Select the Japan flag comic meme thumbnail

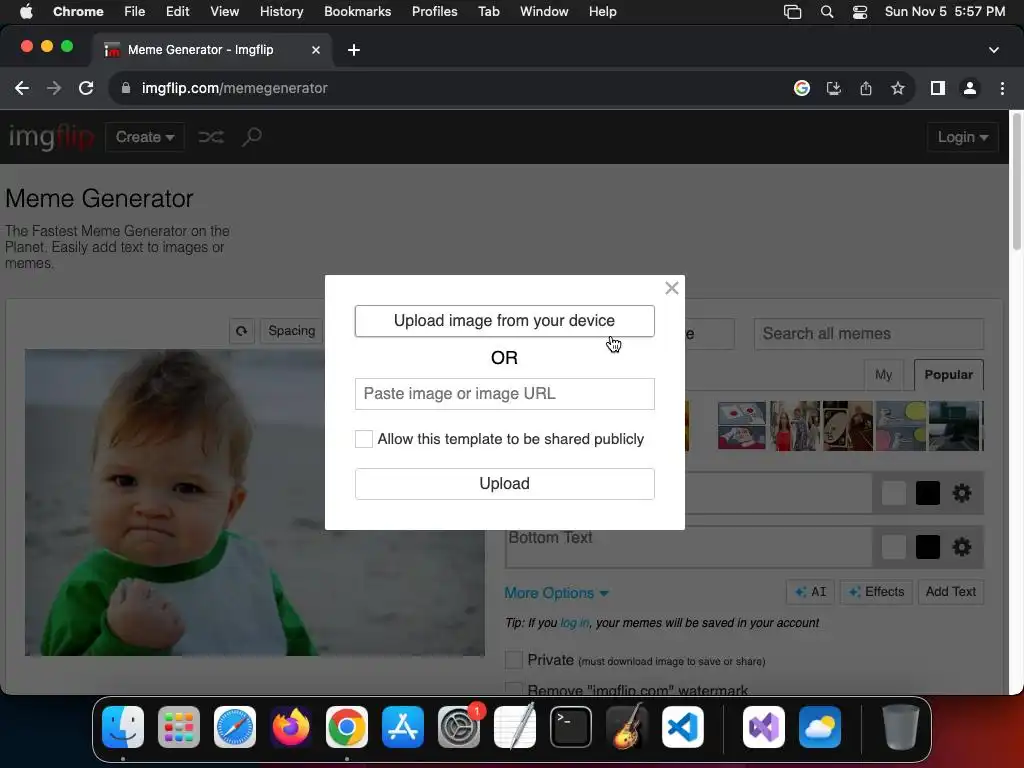point(741,426)
